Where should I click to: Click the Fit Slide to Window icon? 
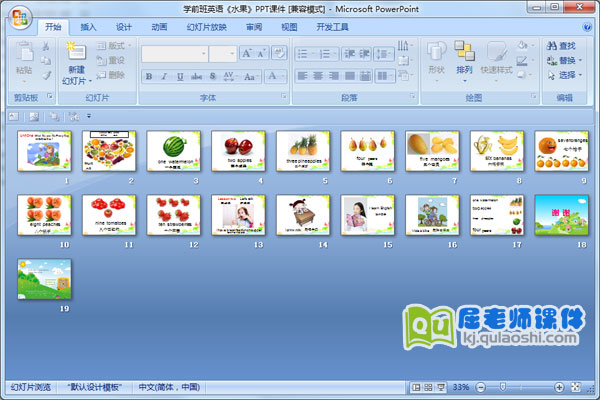click(x=576, y=387)
